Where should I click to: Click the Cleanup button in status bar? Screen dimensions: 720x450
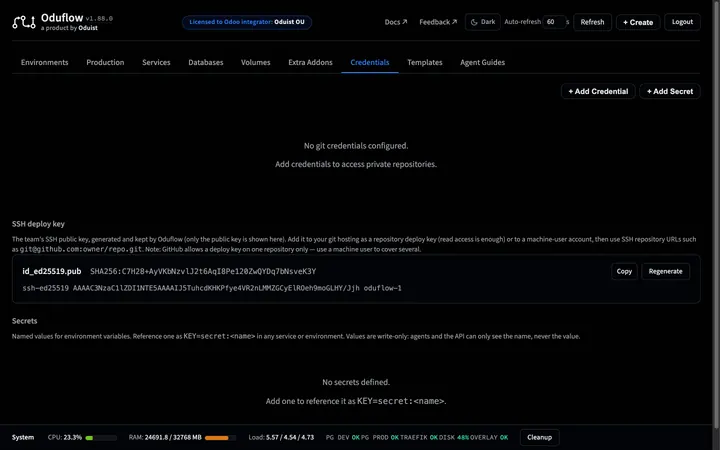pos(540,437)
